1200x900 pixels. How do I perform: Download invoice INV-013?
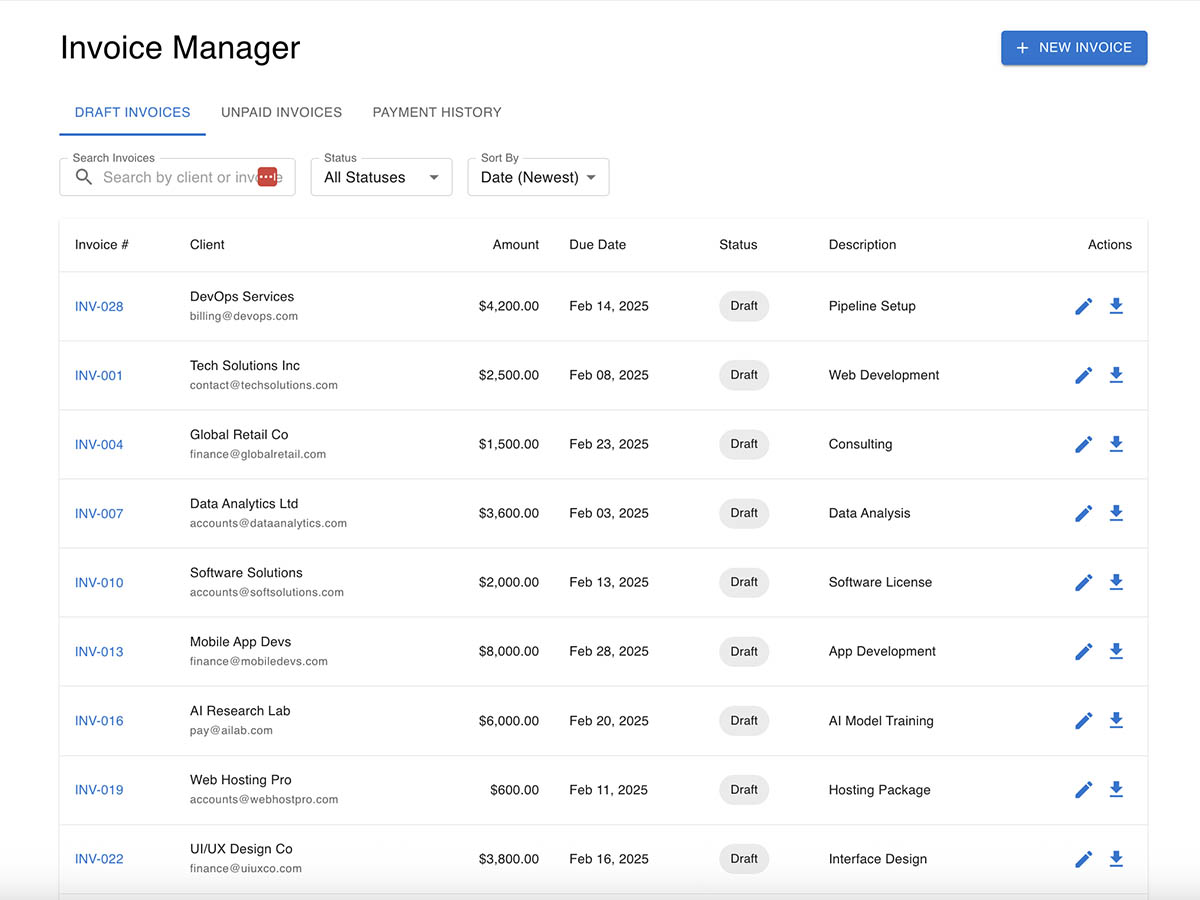(1116, 651)
